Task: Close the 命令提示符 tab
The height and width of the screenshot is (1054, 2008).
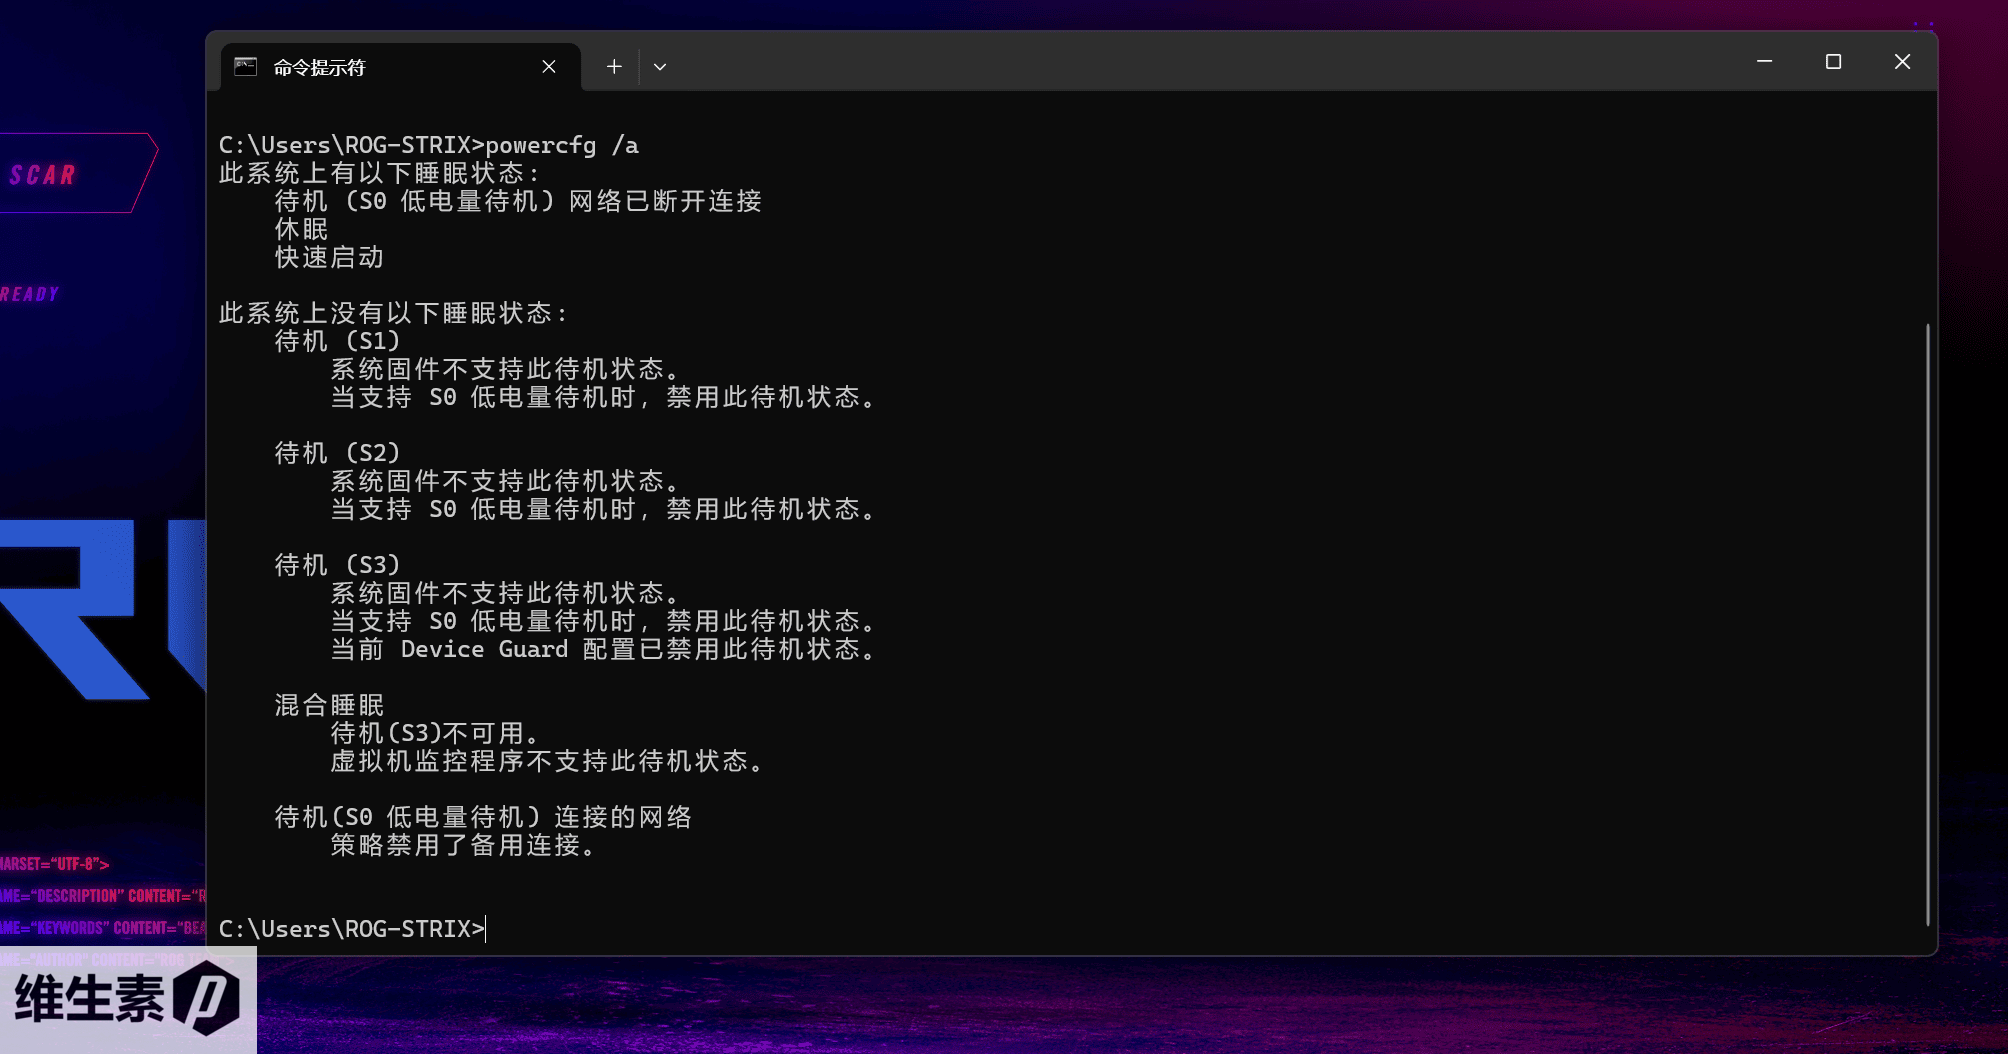Action: (549, 67)
